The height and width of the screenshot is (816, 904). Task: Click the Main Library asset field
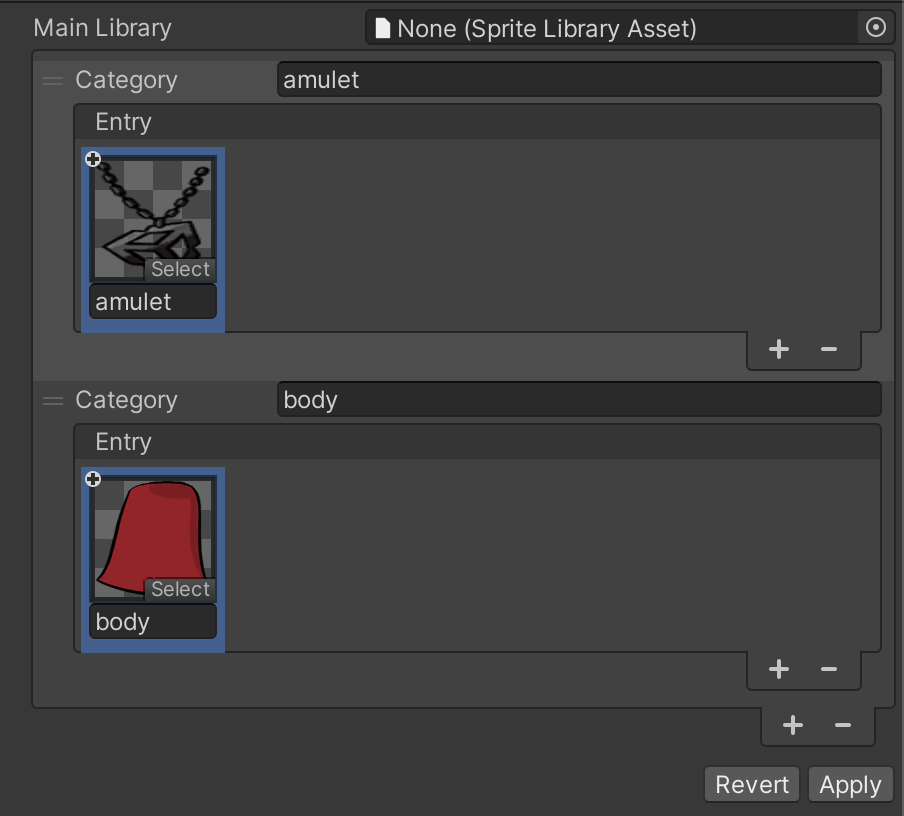click(612, 28)
